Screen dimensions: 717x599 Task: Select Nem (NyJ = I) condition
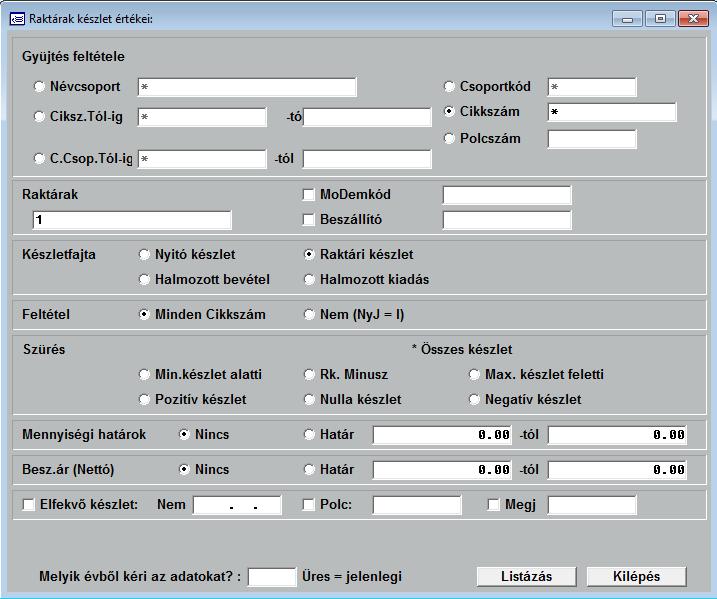pos(310,315)
